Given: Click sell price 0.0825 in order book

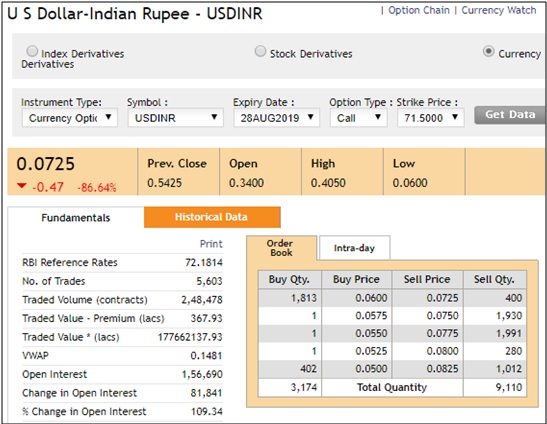Looking at the screenshot, I should tap(442, 369).
